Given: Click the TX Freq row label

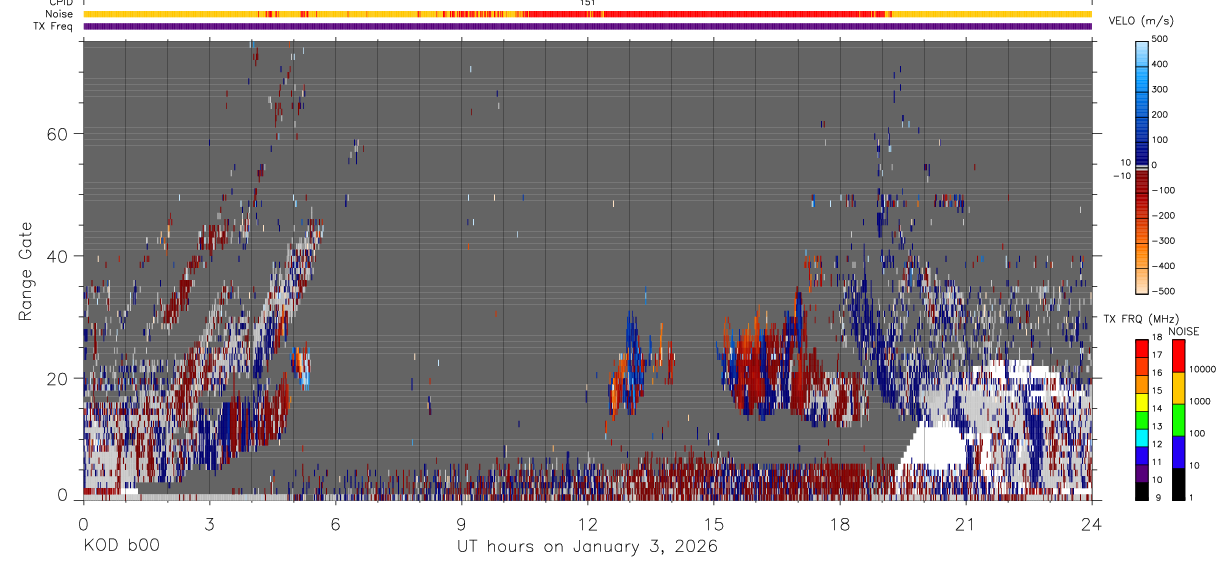Looking at the screenshot, I should click(54, 26).
